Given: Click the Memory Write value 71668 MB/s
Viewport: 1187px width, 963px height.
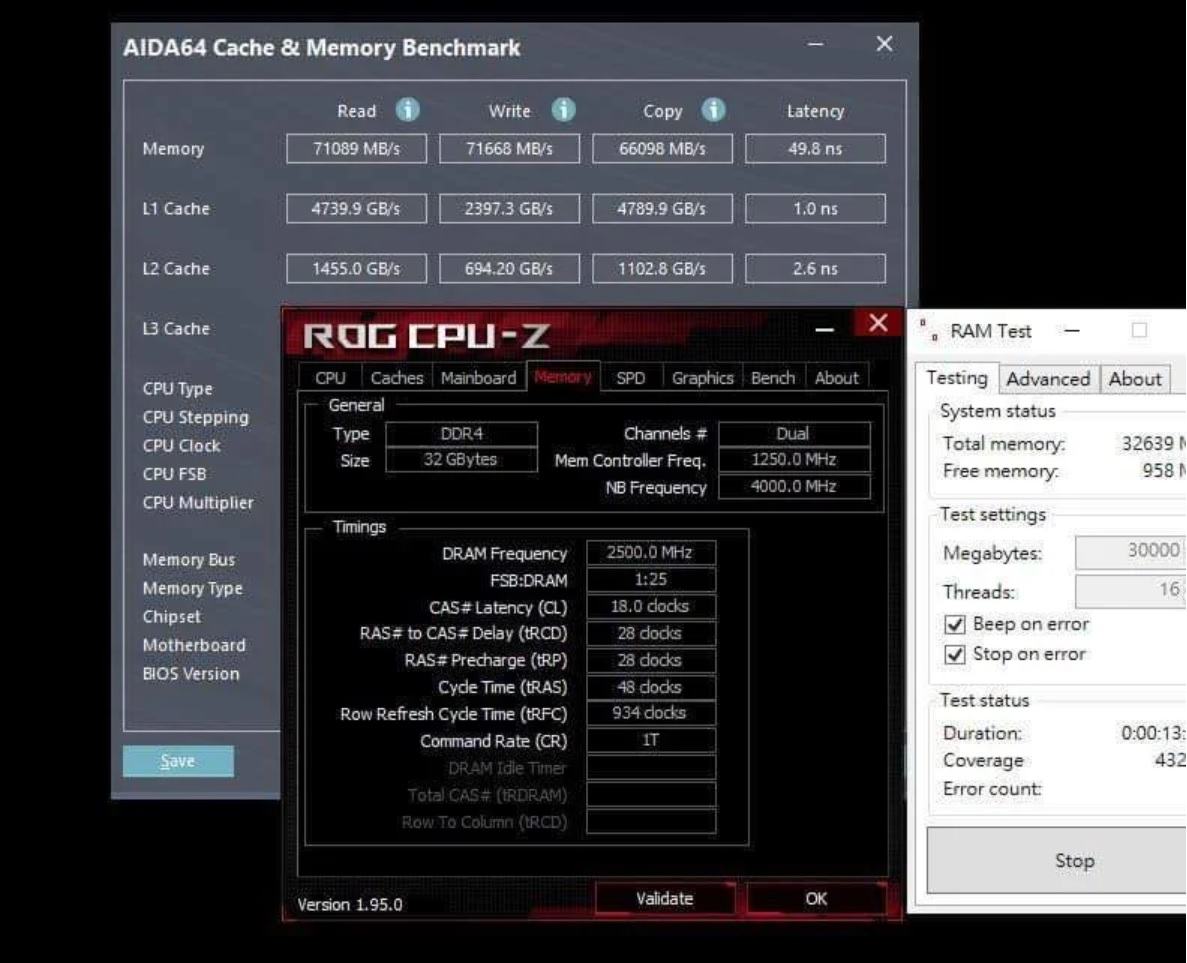Looking at the screenshot, I should pyautogui.click(x=509, y=148).
